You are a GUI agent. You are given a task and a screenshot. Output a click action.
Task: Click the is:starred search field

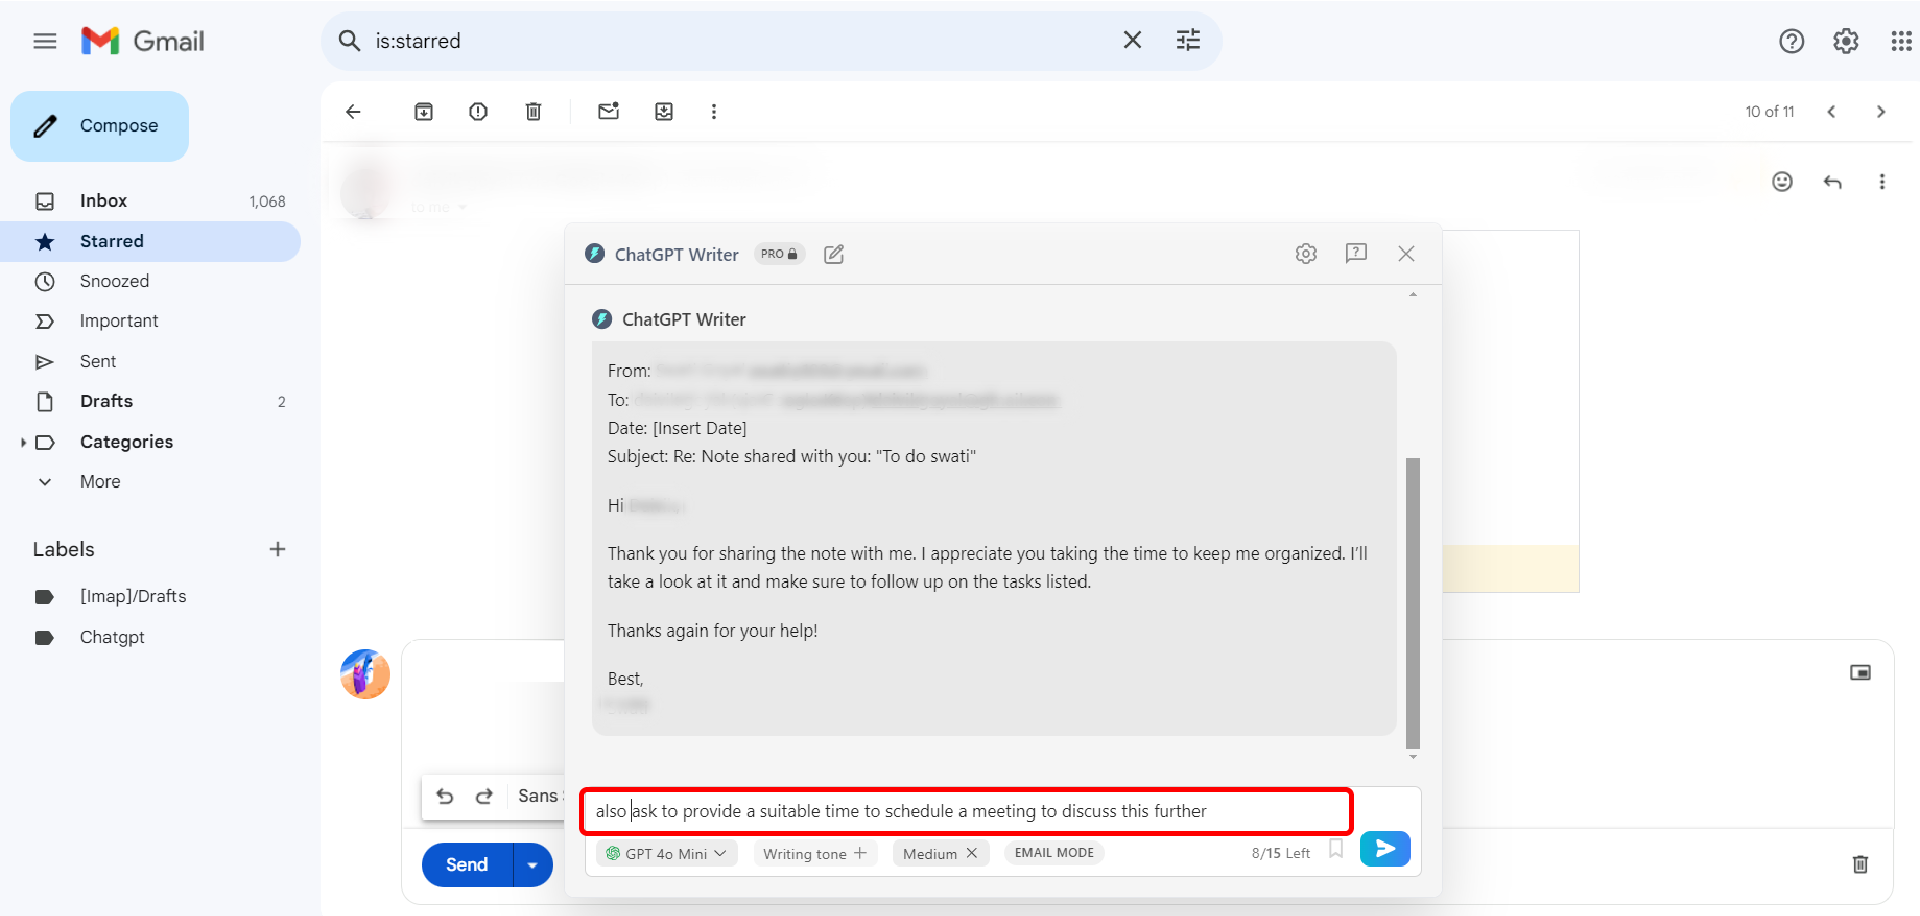(740, 41)
